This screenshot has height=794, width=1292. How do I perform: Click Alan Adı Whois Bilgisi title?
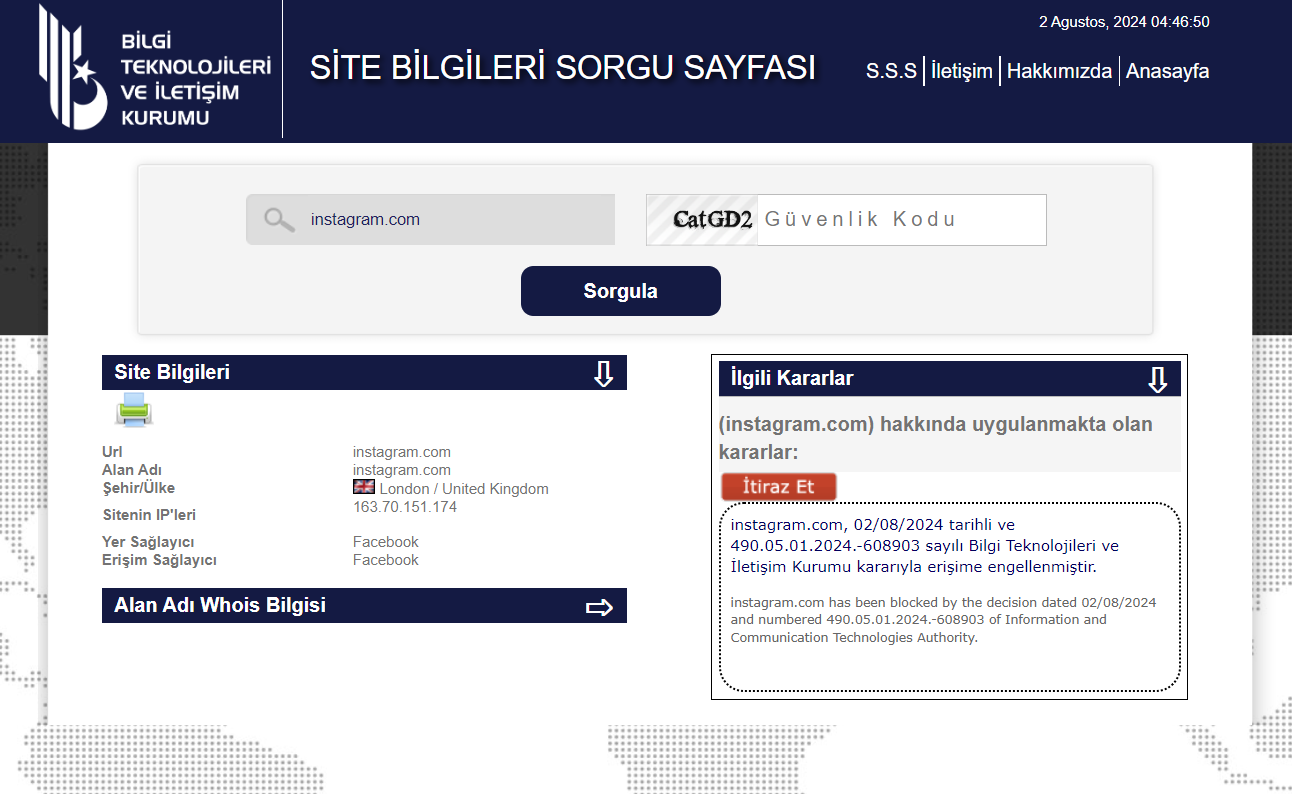(x=220, y=605)
